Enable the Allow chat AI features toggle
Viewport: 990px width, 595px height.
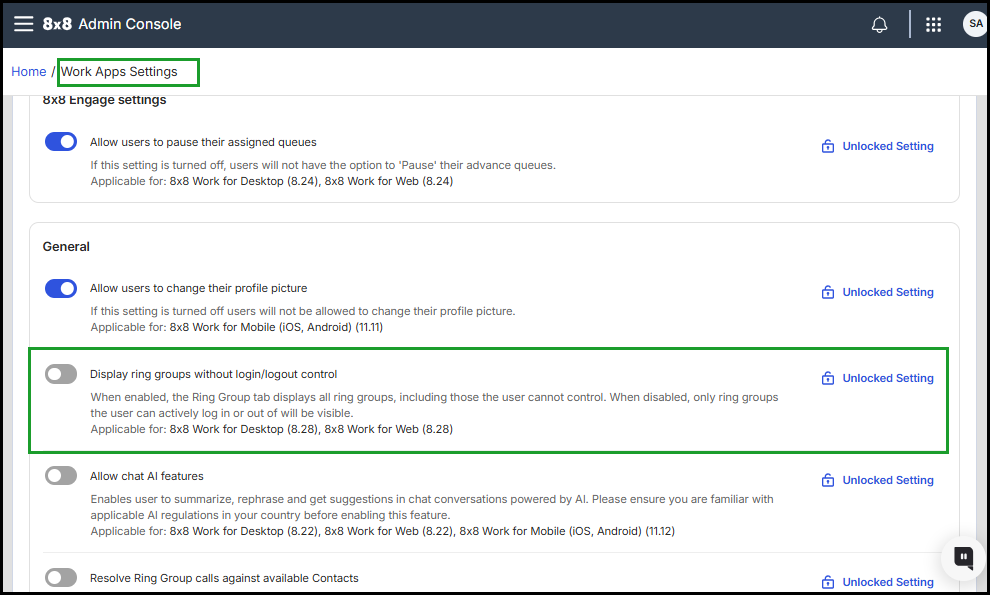[x=61, y=476]
